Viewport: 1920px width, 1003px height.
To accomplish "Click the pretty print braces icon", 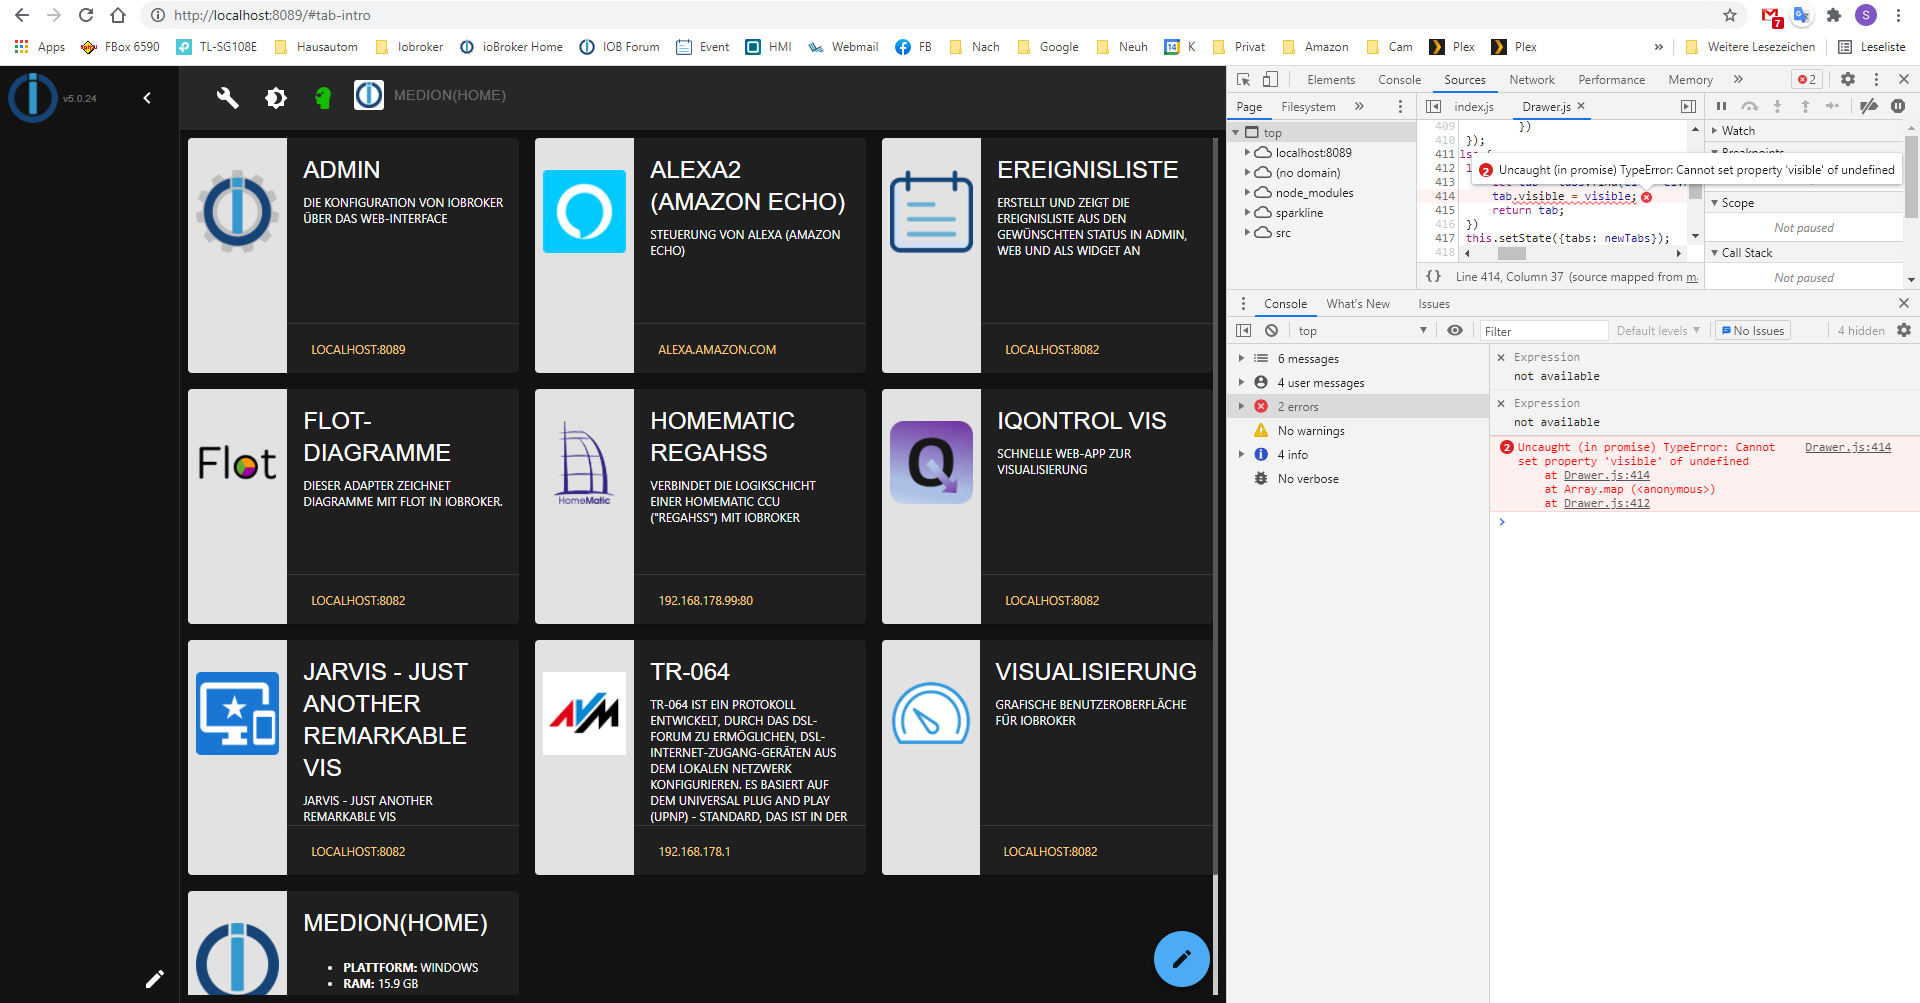I will point(1433,276).
